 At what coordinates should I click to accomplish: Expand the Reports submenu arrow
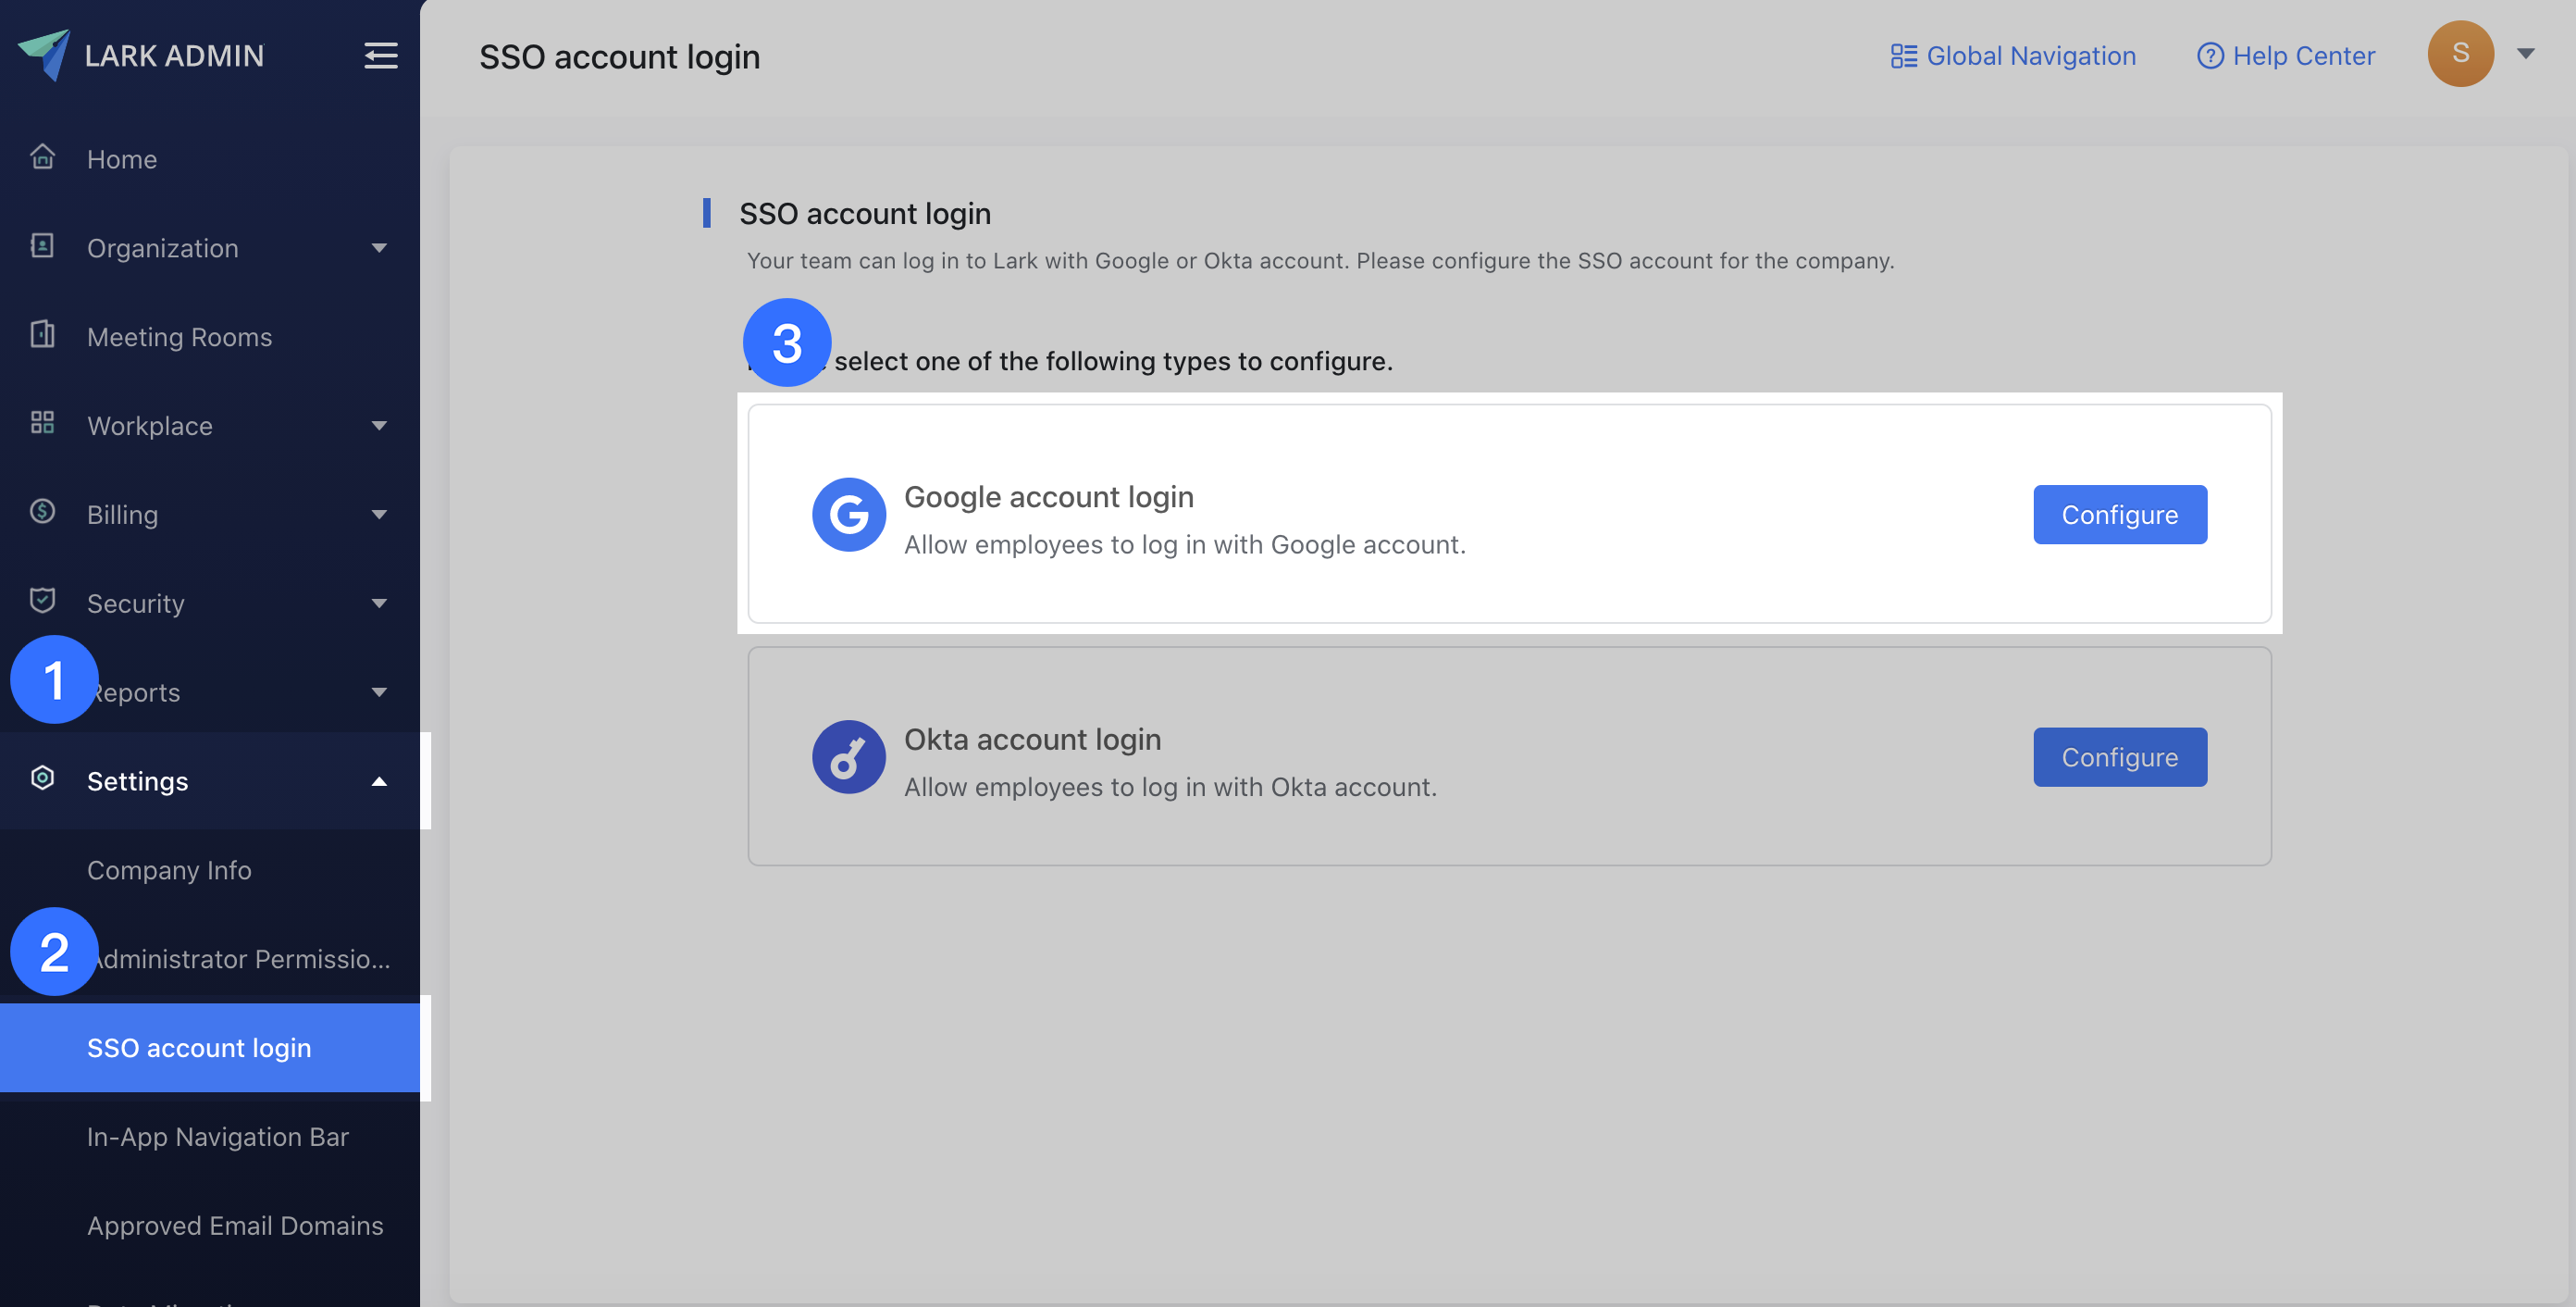pyautogui.click(x=379, y=692)
